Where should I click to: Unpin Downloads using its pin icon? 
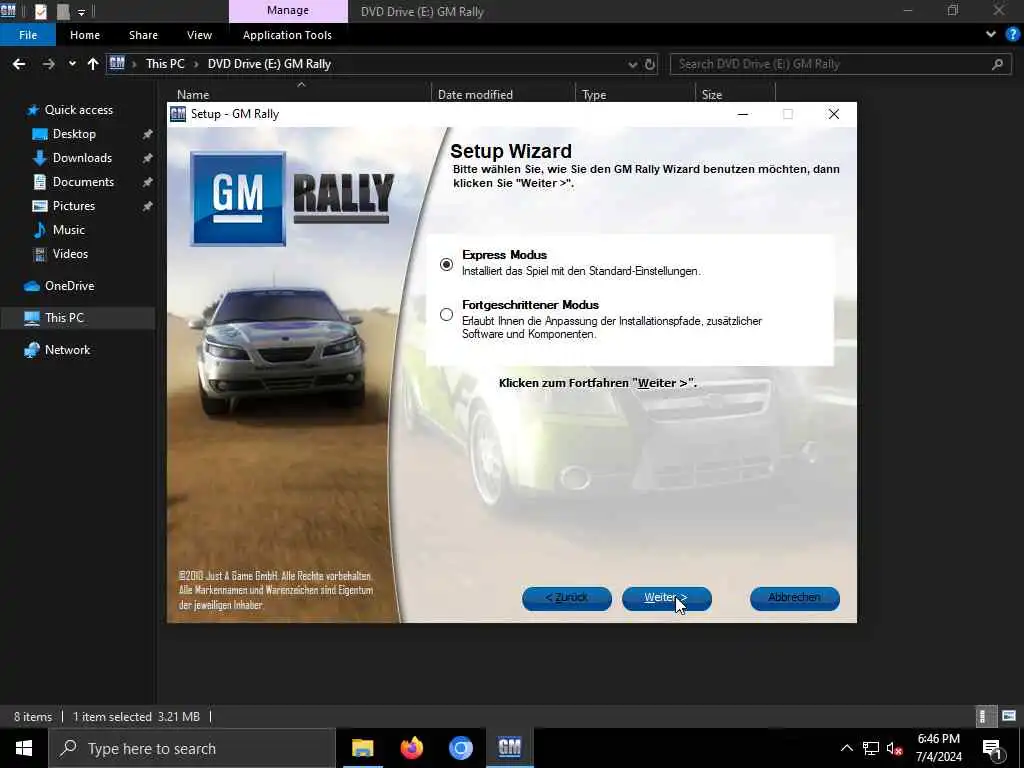(x=148, y=158)
